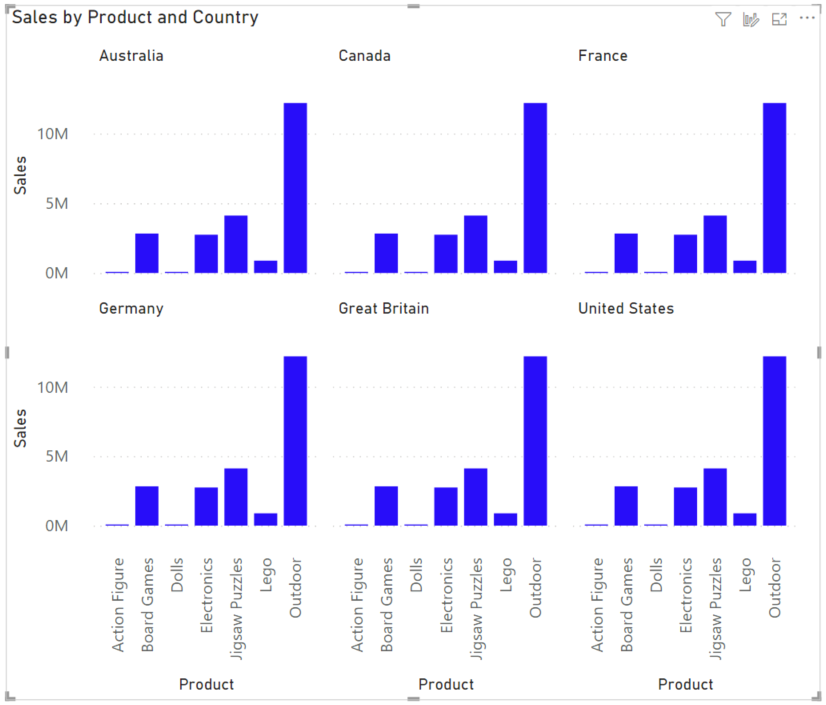Image resolution: width=826 pixels, height=705 pixels.
Task: Click the Product axis title under United States
Action: point(685,684)
